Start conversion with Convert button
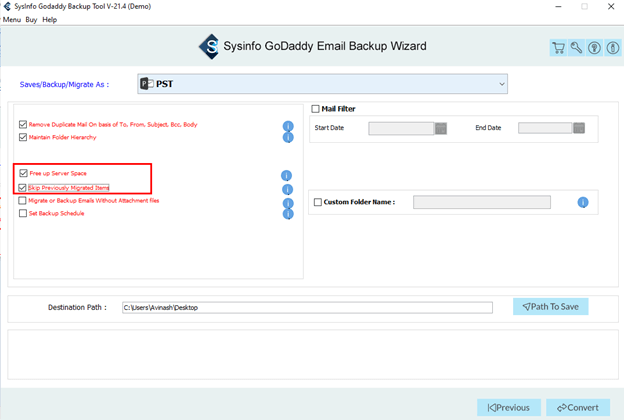 [578, 408]
